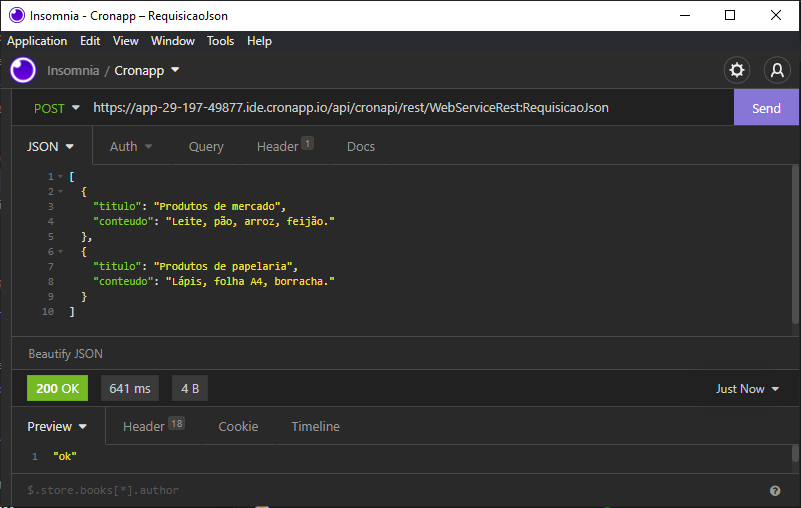Open the Auth tab dropdown

tap(131, 147)
